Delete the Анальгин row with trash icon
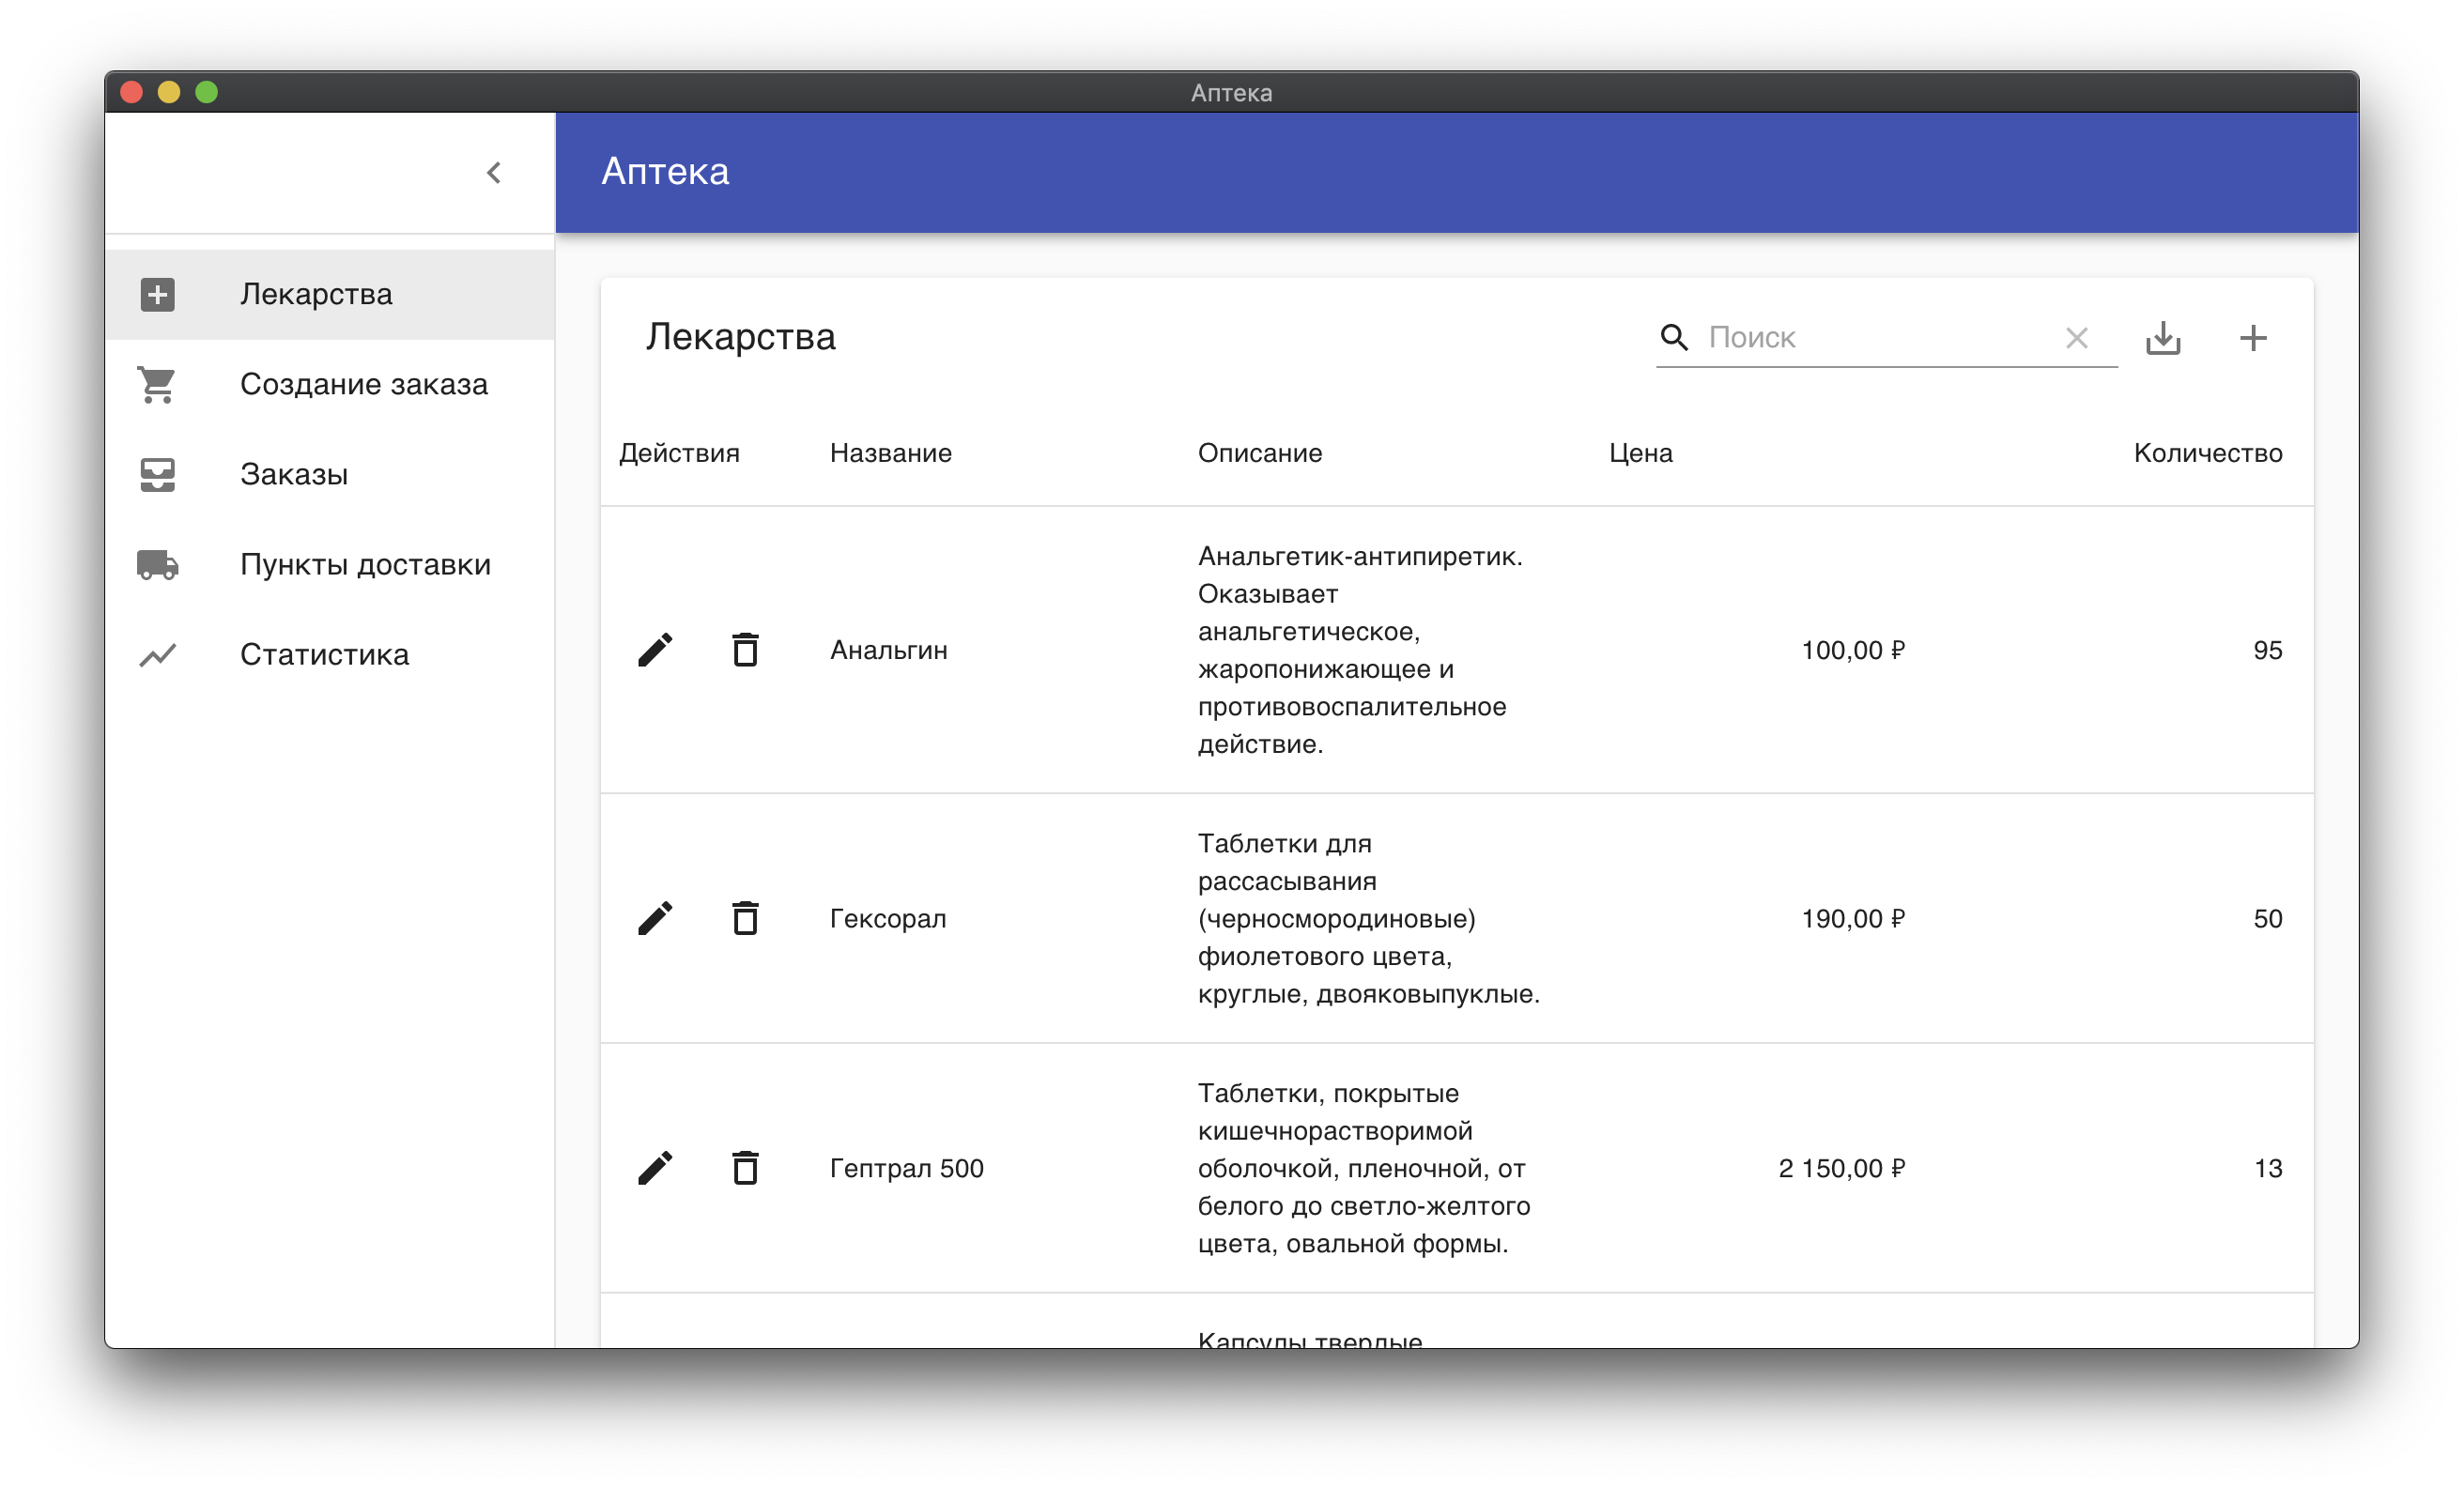2464x1487 pixels. coord(745,650)
